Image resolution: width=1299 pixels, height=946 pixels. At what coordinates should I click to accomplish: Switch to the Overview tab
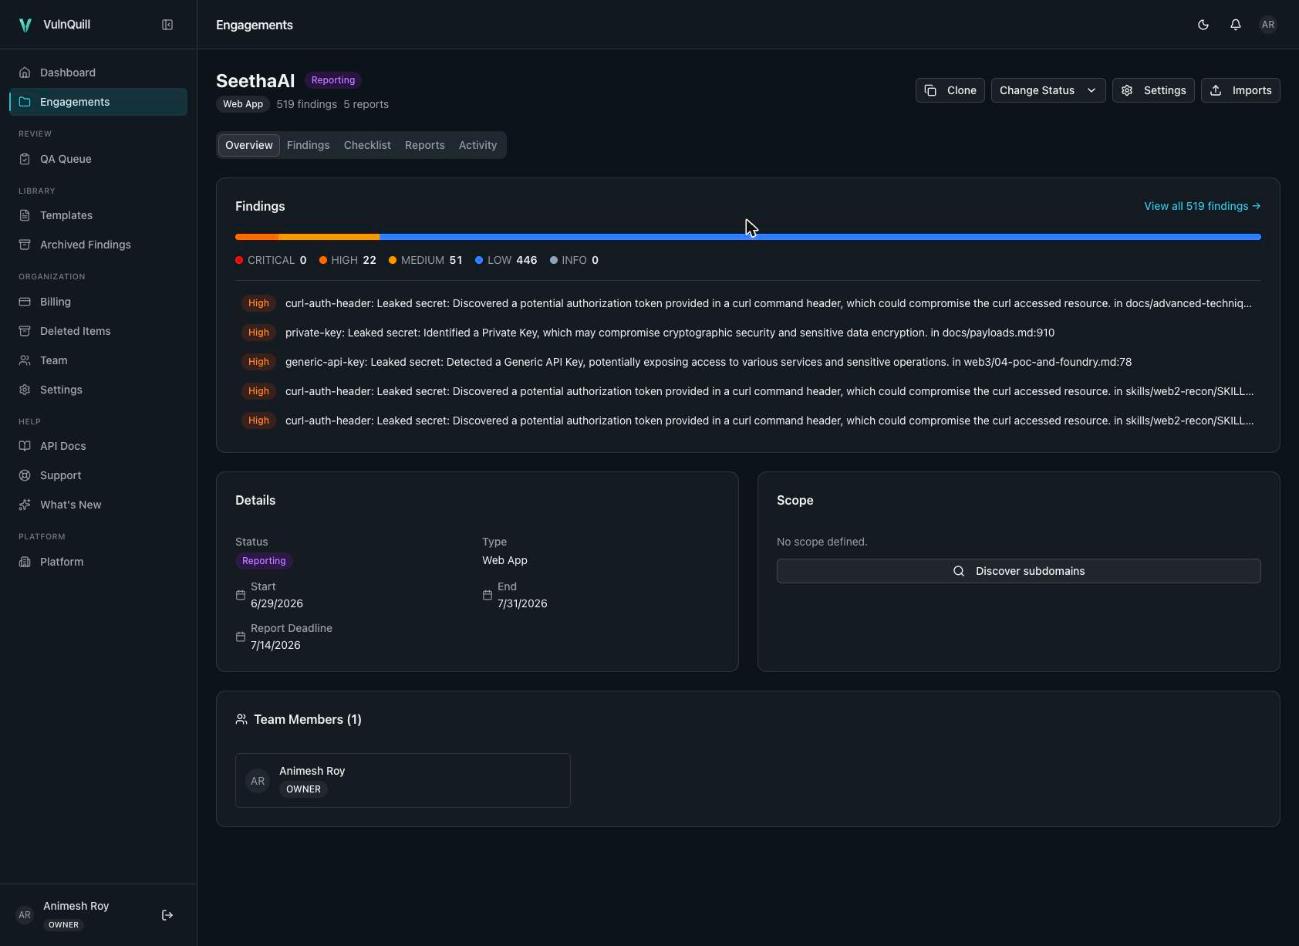[x=249, y=145]
